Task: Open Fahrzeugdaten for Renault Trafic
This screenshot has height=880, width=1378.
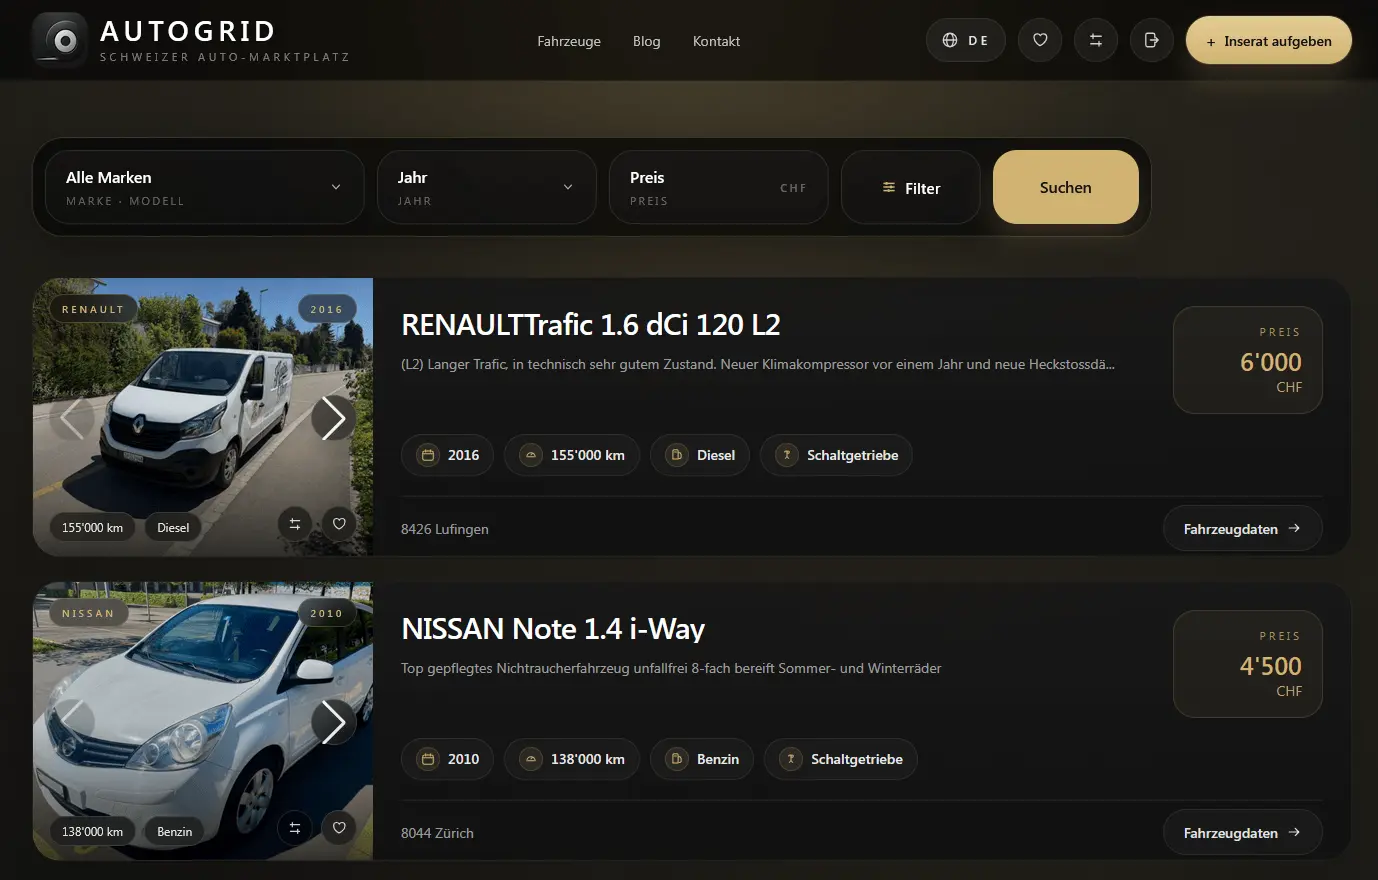Action: point(1242,528)
